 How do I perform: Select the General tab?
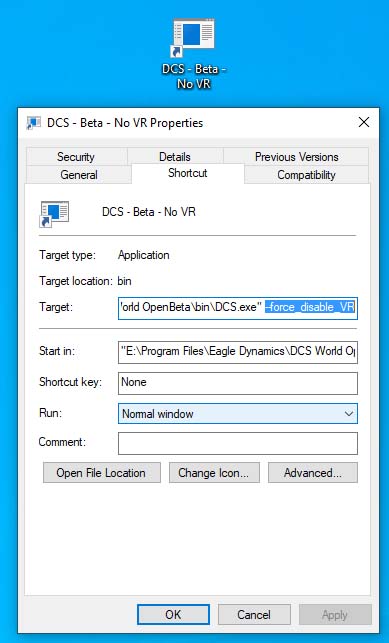pos(79,175)
